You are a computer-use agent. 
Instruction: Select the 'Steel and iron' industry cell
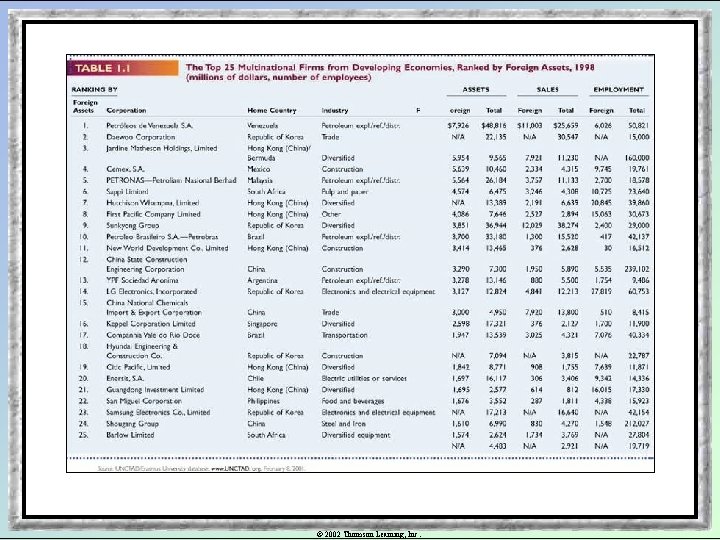point(343,424)
